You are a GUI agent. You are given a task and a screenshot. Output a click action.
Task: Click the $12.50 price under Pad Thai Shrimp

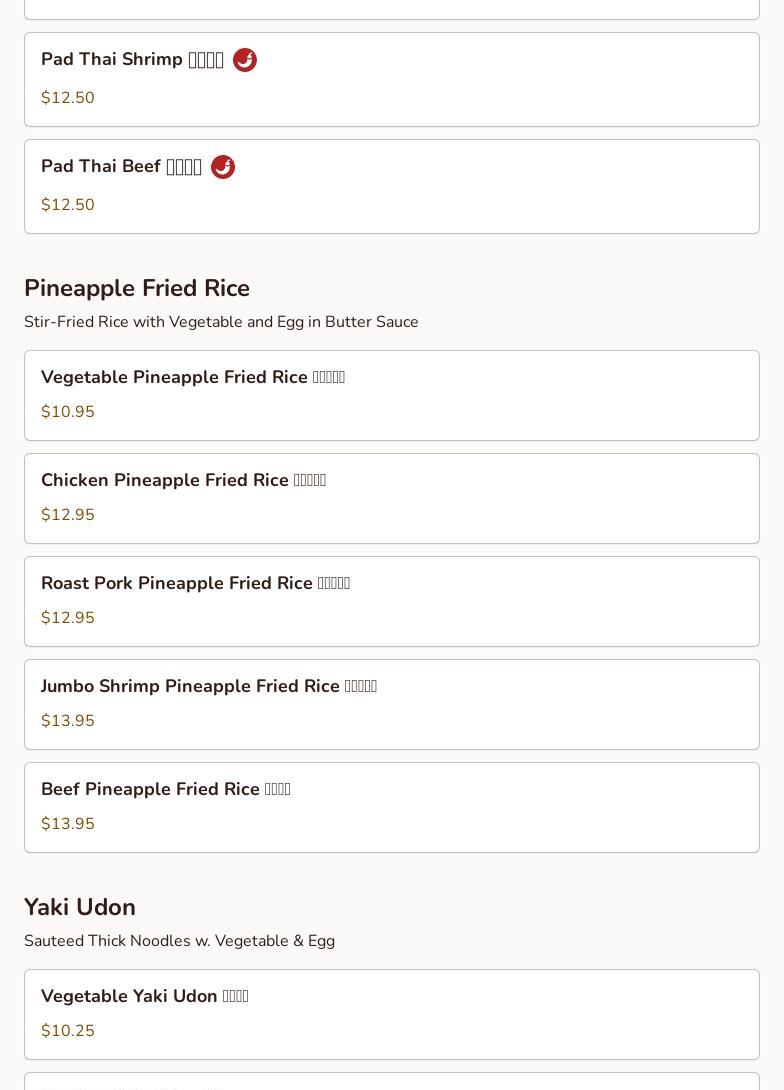68,98
